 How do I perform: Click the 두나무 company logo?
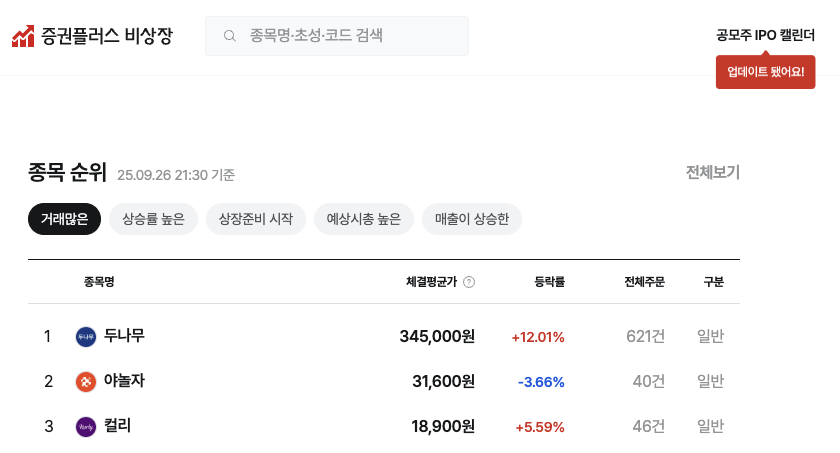point(86,336)
